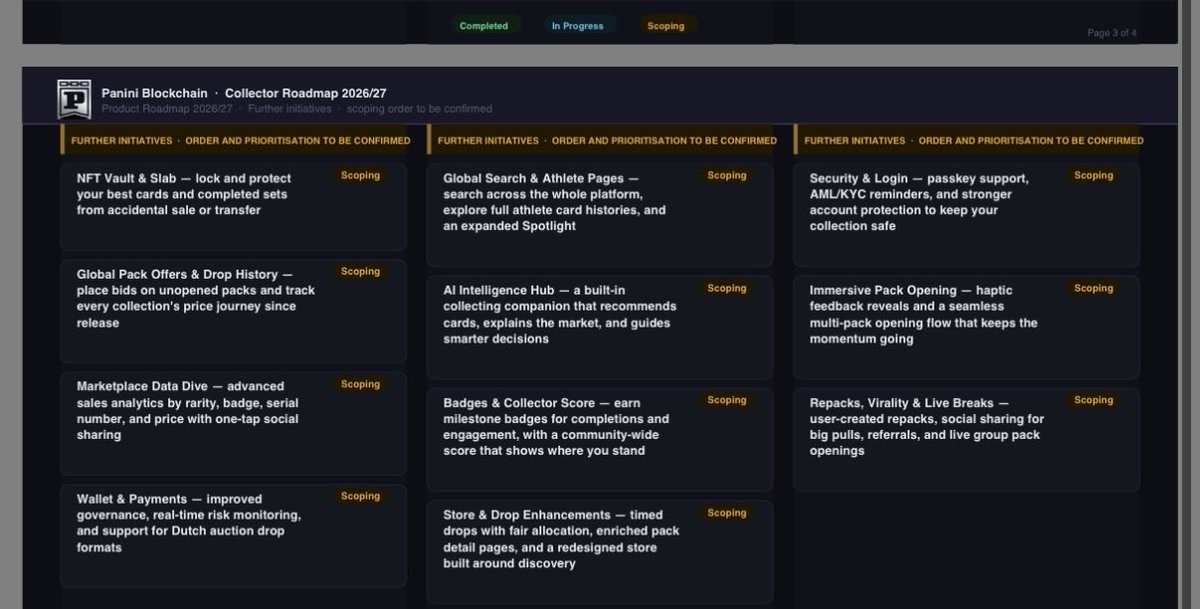Click Scoping badge on Immersive Pack Opening
1200x609 pixels.
pos(1094,288)
